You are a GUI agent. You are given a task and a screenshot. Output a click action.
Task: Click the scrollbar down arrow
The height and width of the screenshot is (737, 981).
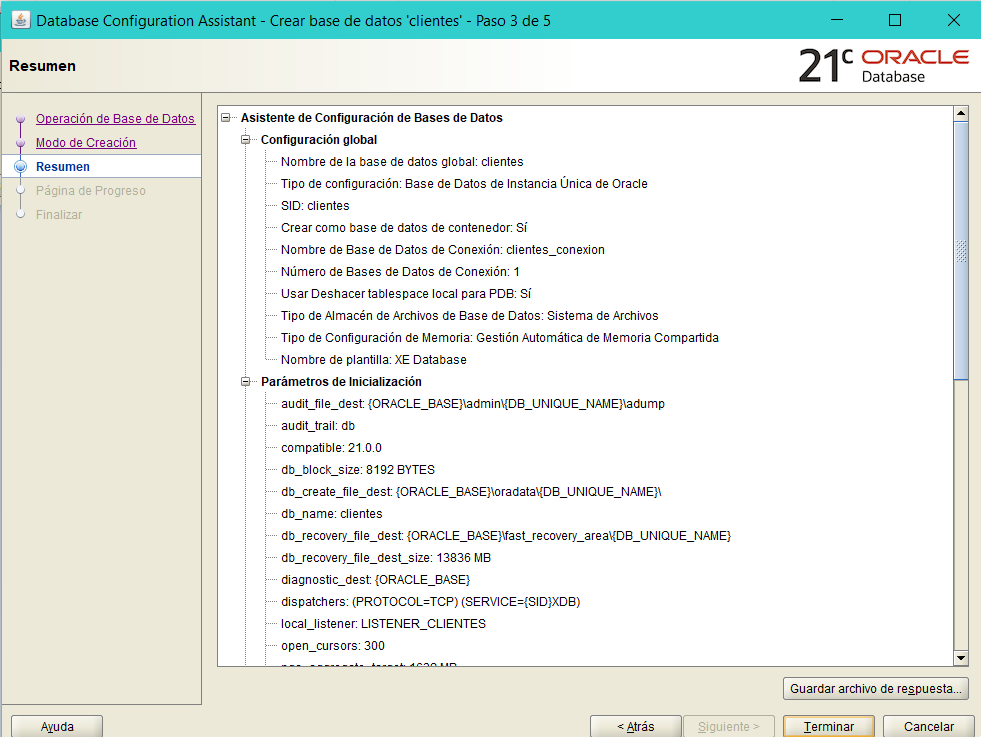[960, 658]
